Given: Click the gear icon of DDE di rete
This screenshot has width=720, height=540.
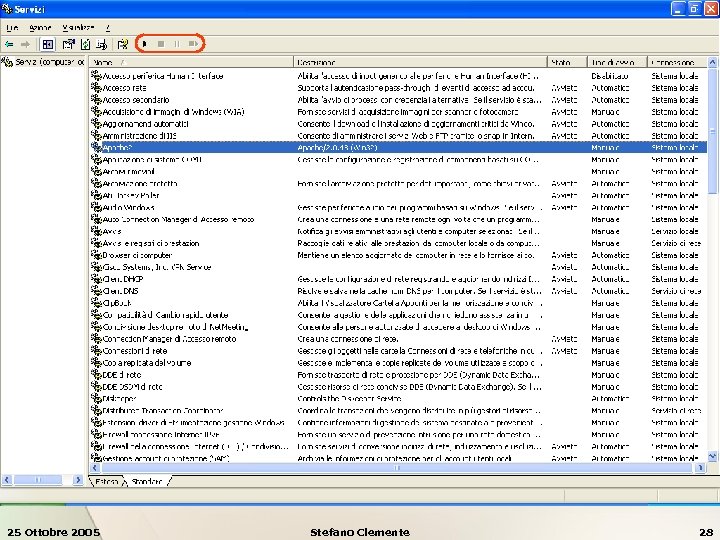Looking at the screenshot, I should (96, 374).
